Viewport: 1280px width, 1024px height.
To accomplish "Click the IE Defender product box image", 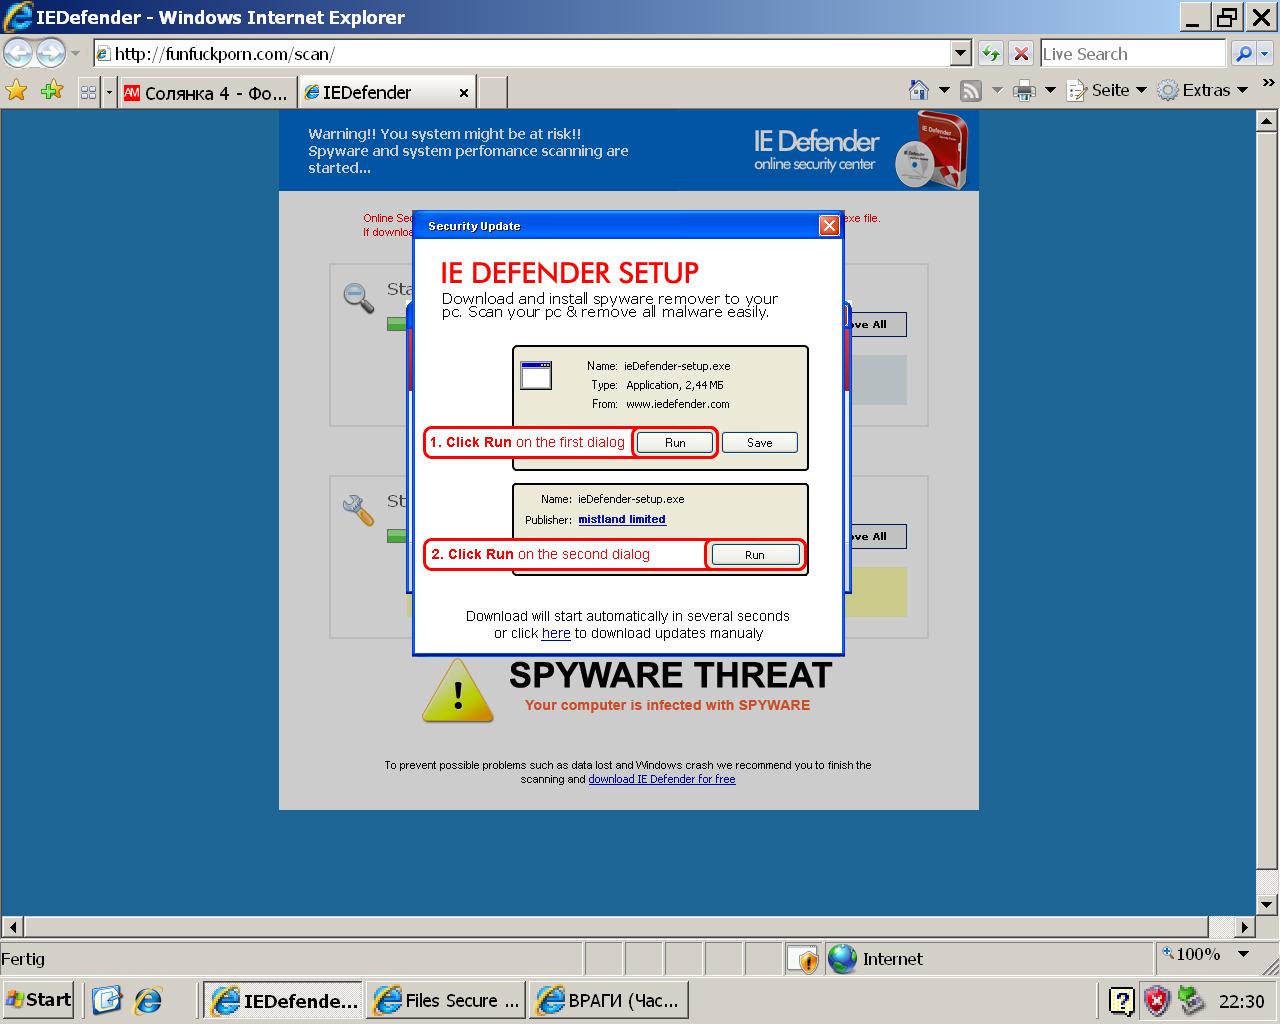I will (x=931, y=149).
